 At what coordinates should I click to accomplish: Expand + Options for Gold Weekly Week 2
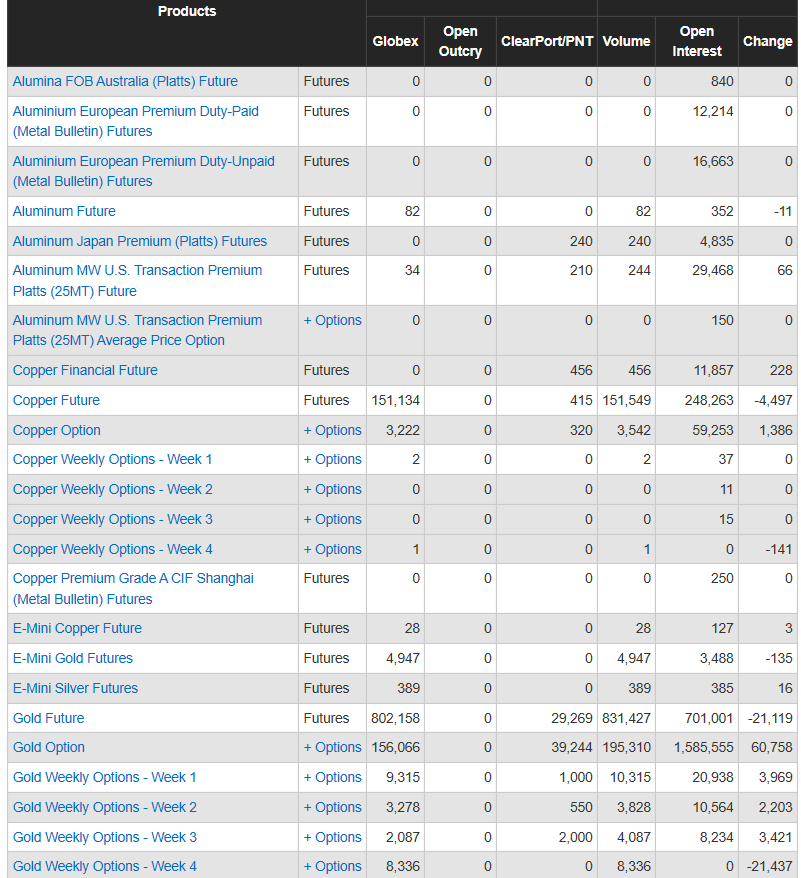(332, 807)
